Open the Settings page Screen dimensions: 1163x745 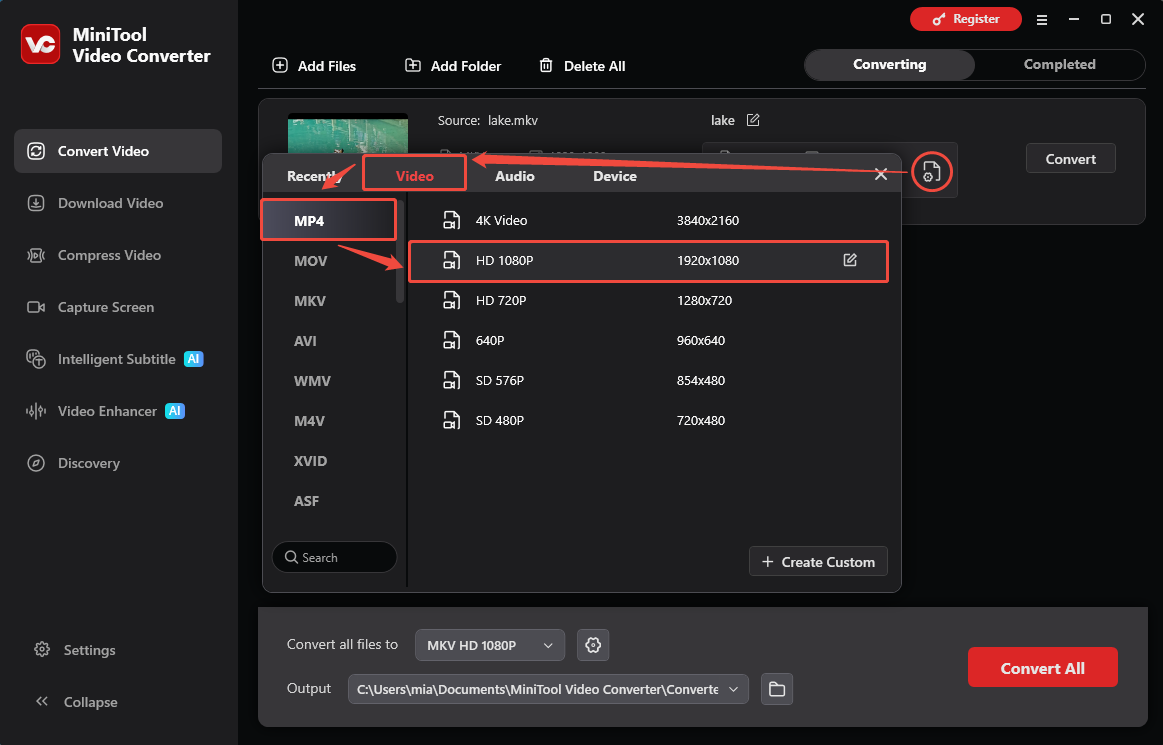[75, 649]
